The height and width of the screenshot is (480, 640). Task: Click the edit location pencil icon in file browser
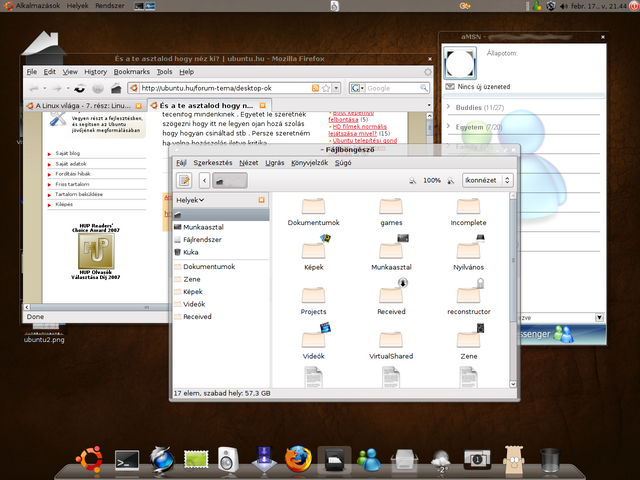click(x=184, y=180)
